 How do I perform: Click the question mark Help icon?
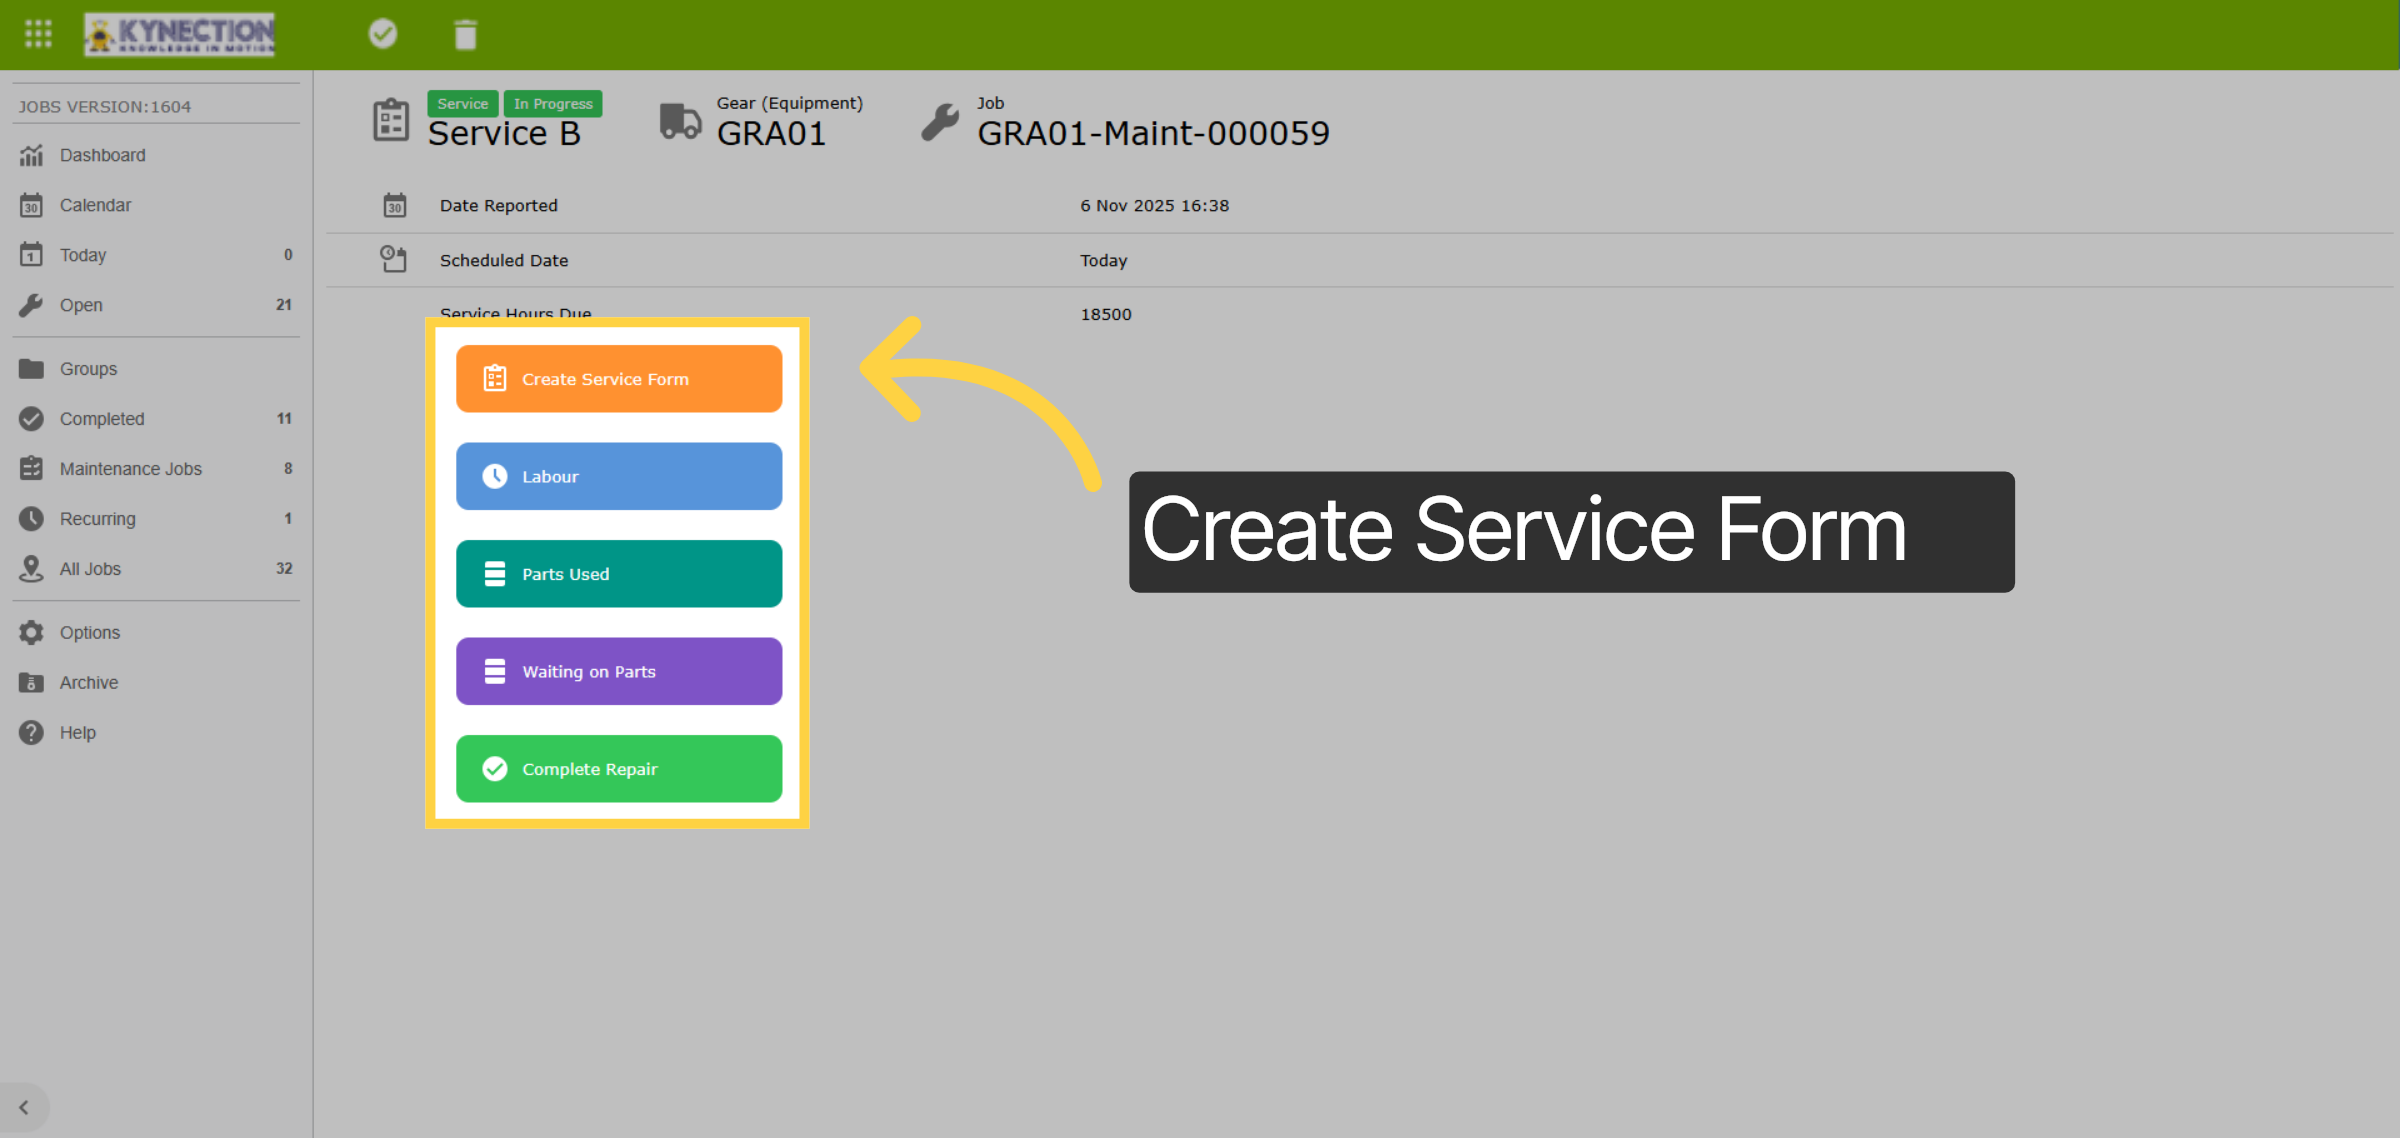31,733
